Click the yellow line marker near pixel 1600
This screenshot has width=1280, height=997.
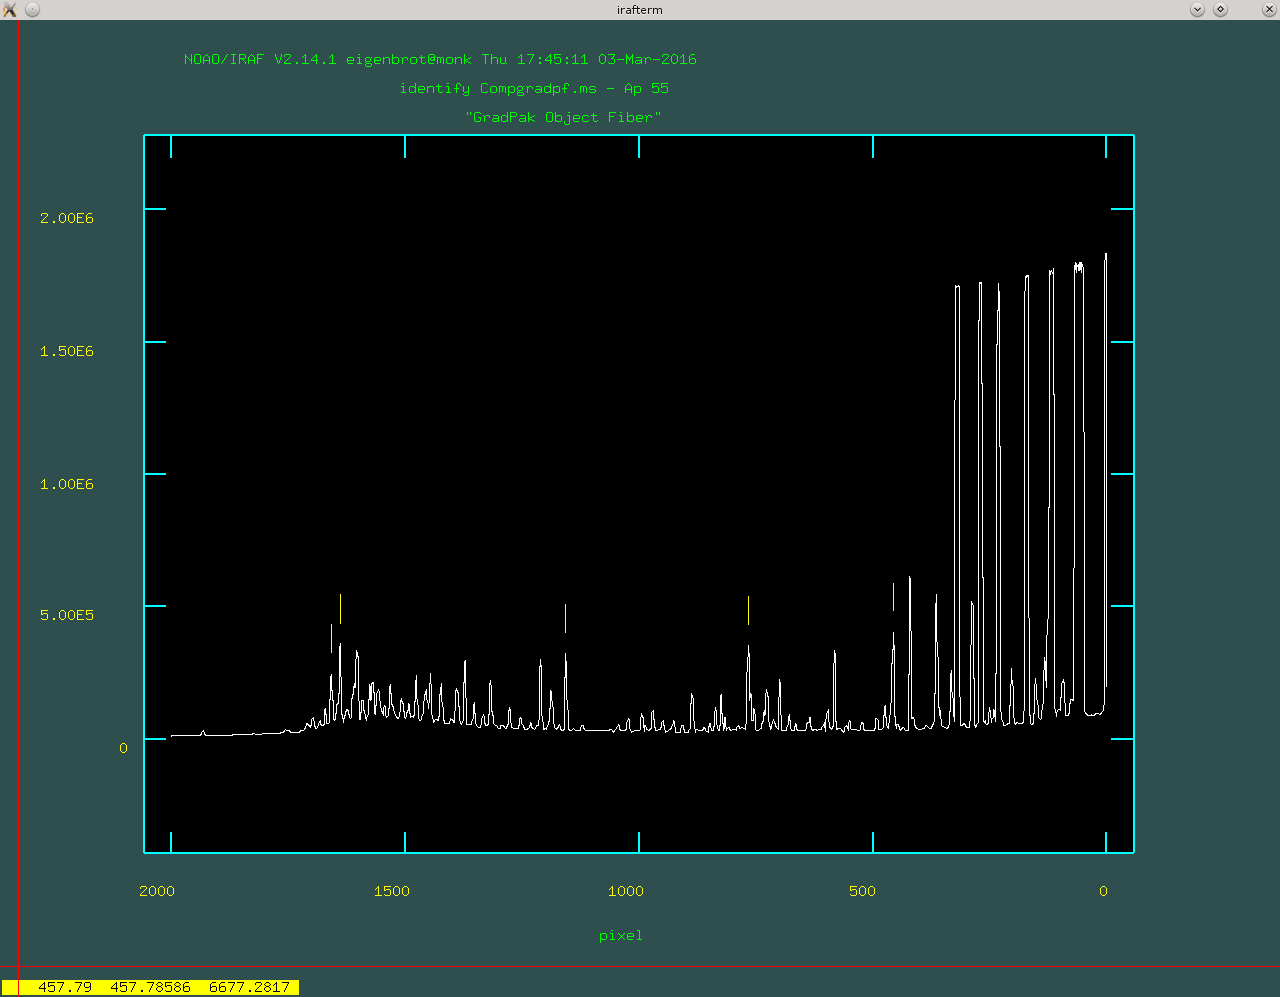340,609
